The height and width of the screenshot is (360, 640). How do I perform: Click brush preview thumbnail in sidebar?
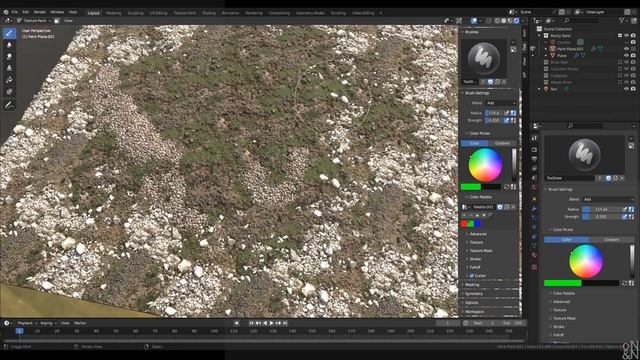coord(484,58)
